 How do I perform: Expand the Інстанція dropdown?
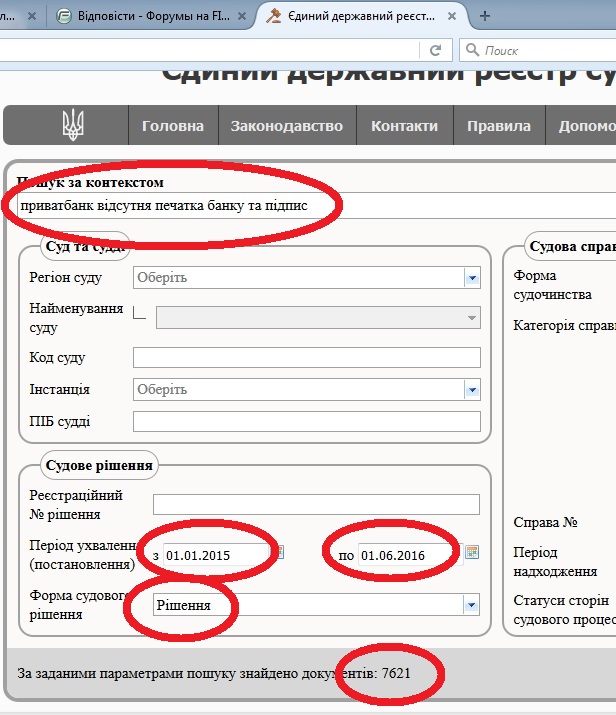click(x=472, y=390)
